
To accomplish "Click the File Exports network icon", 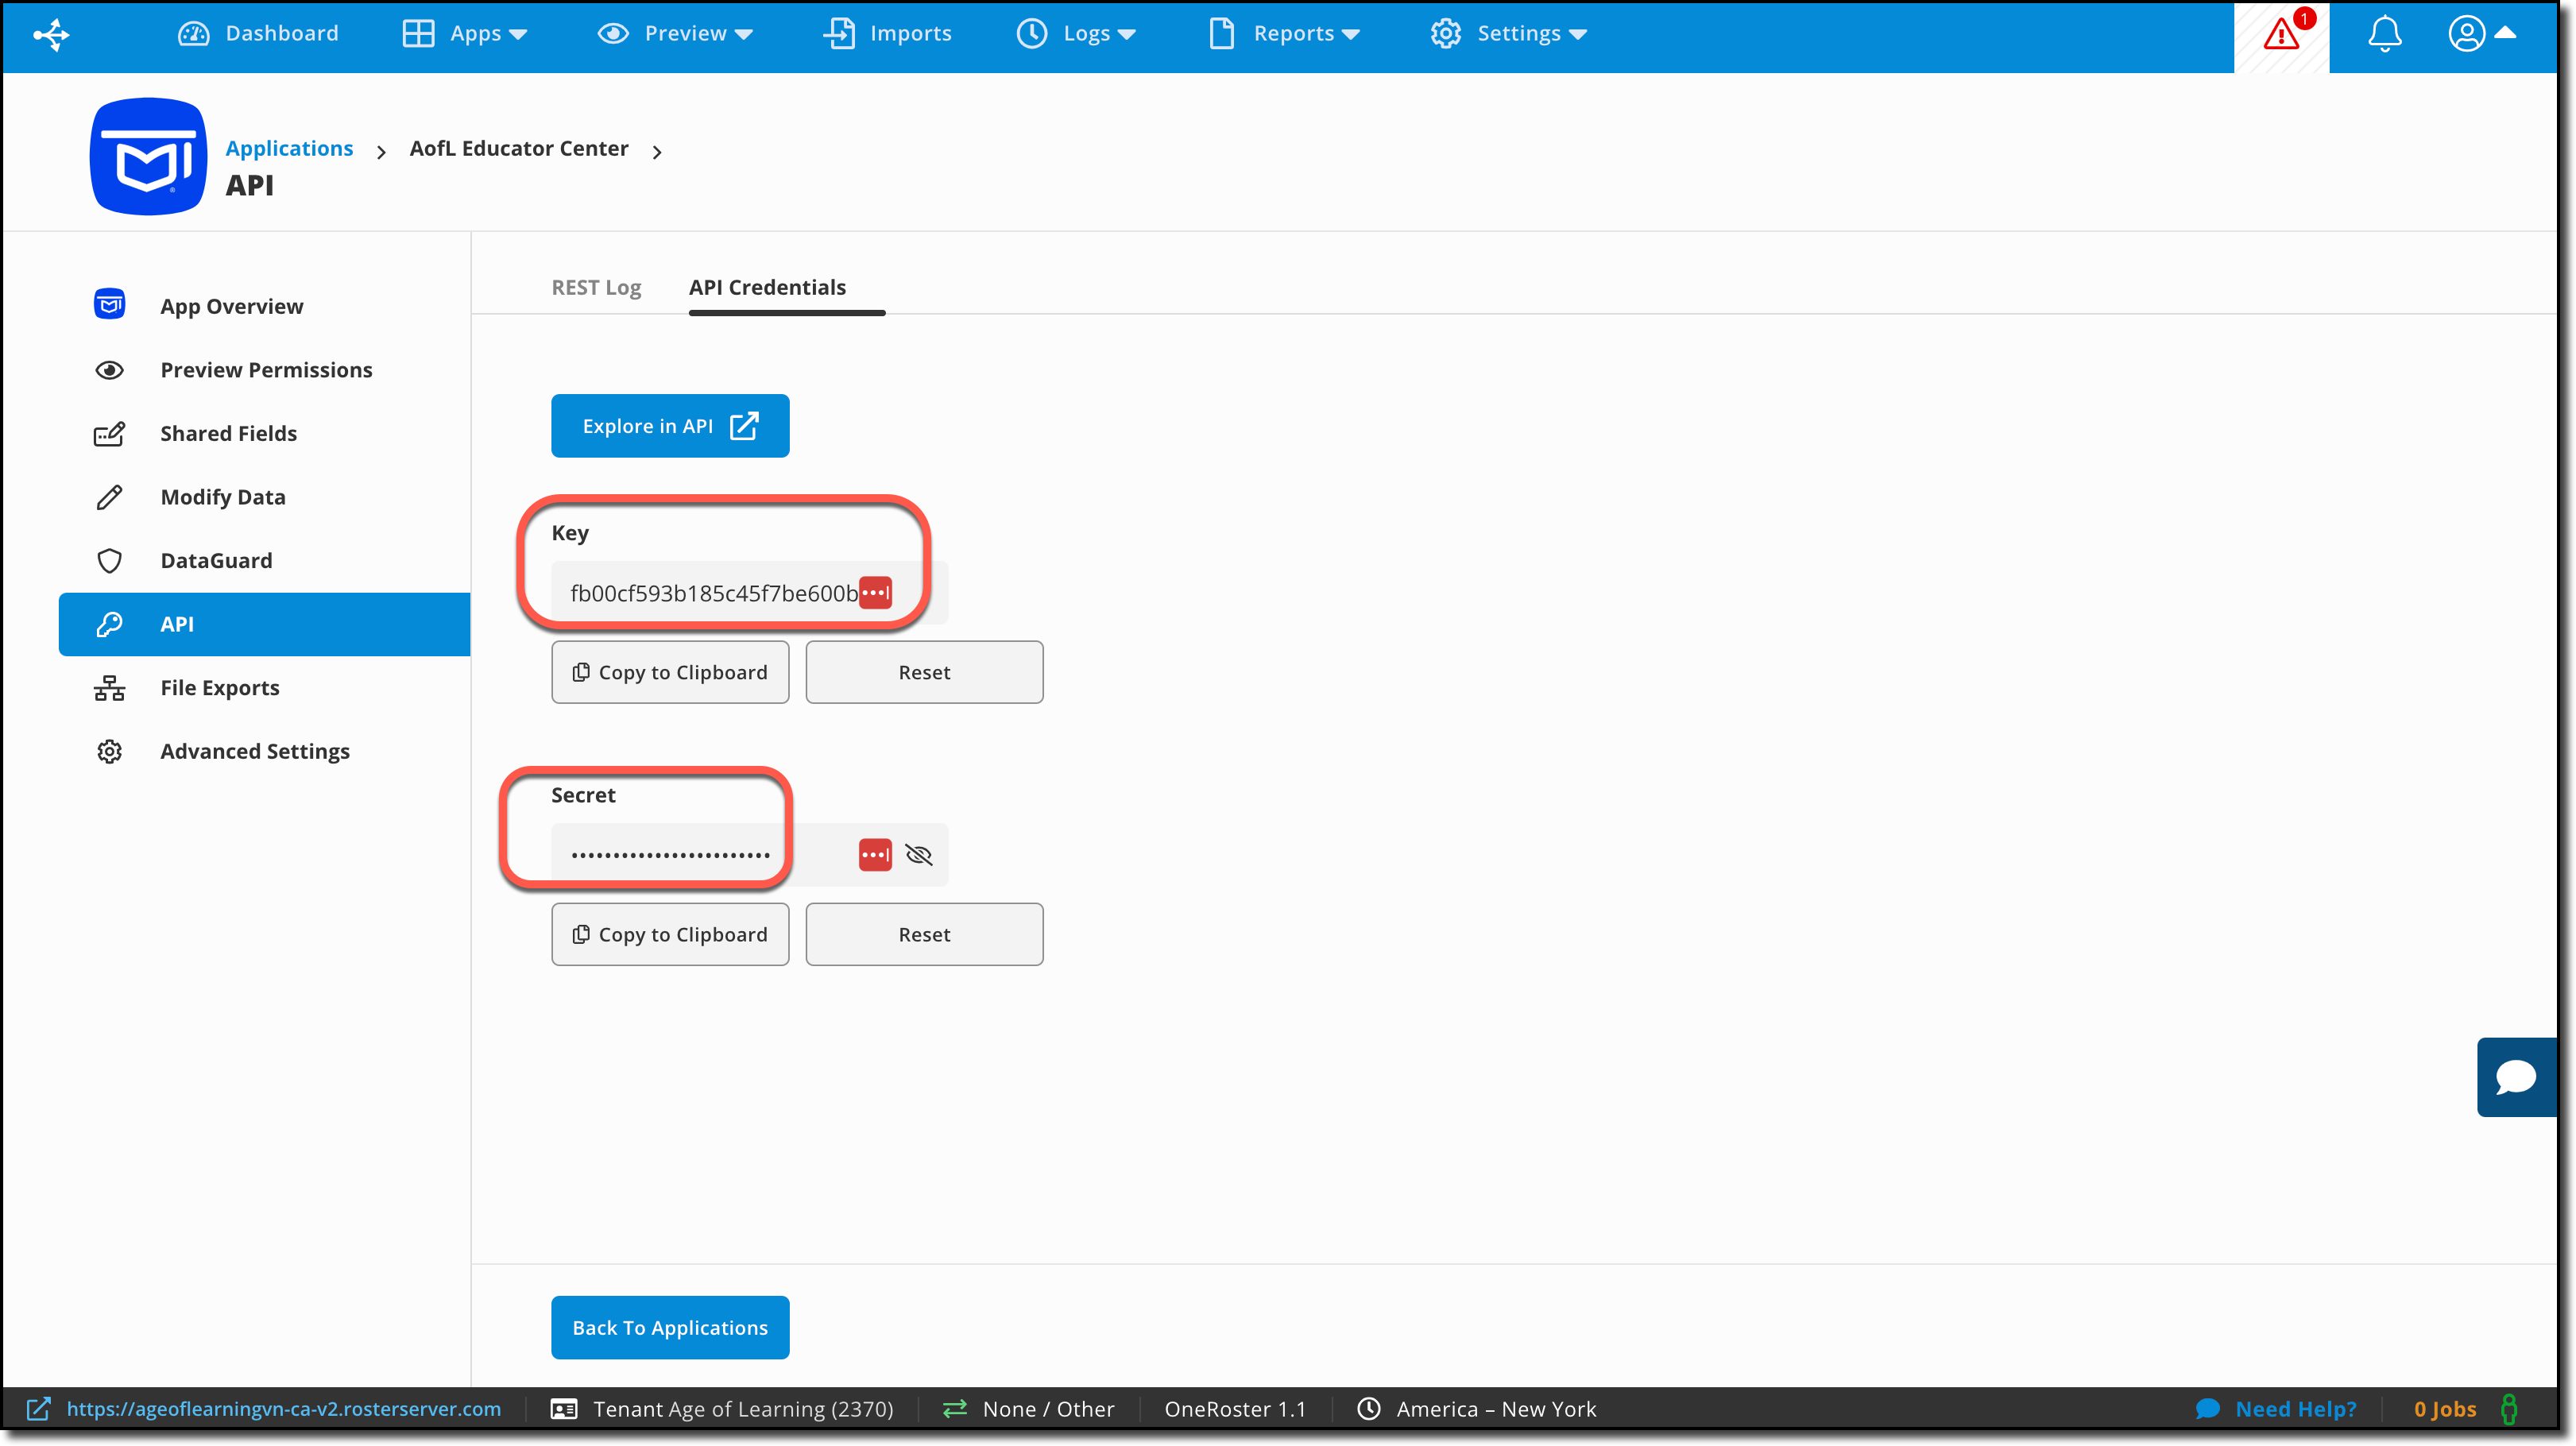I will click(110, 688).
